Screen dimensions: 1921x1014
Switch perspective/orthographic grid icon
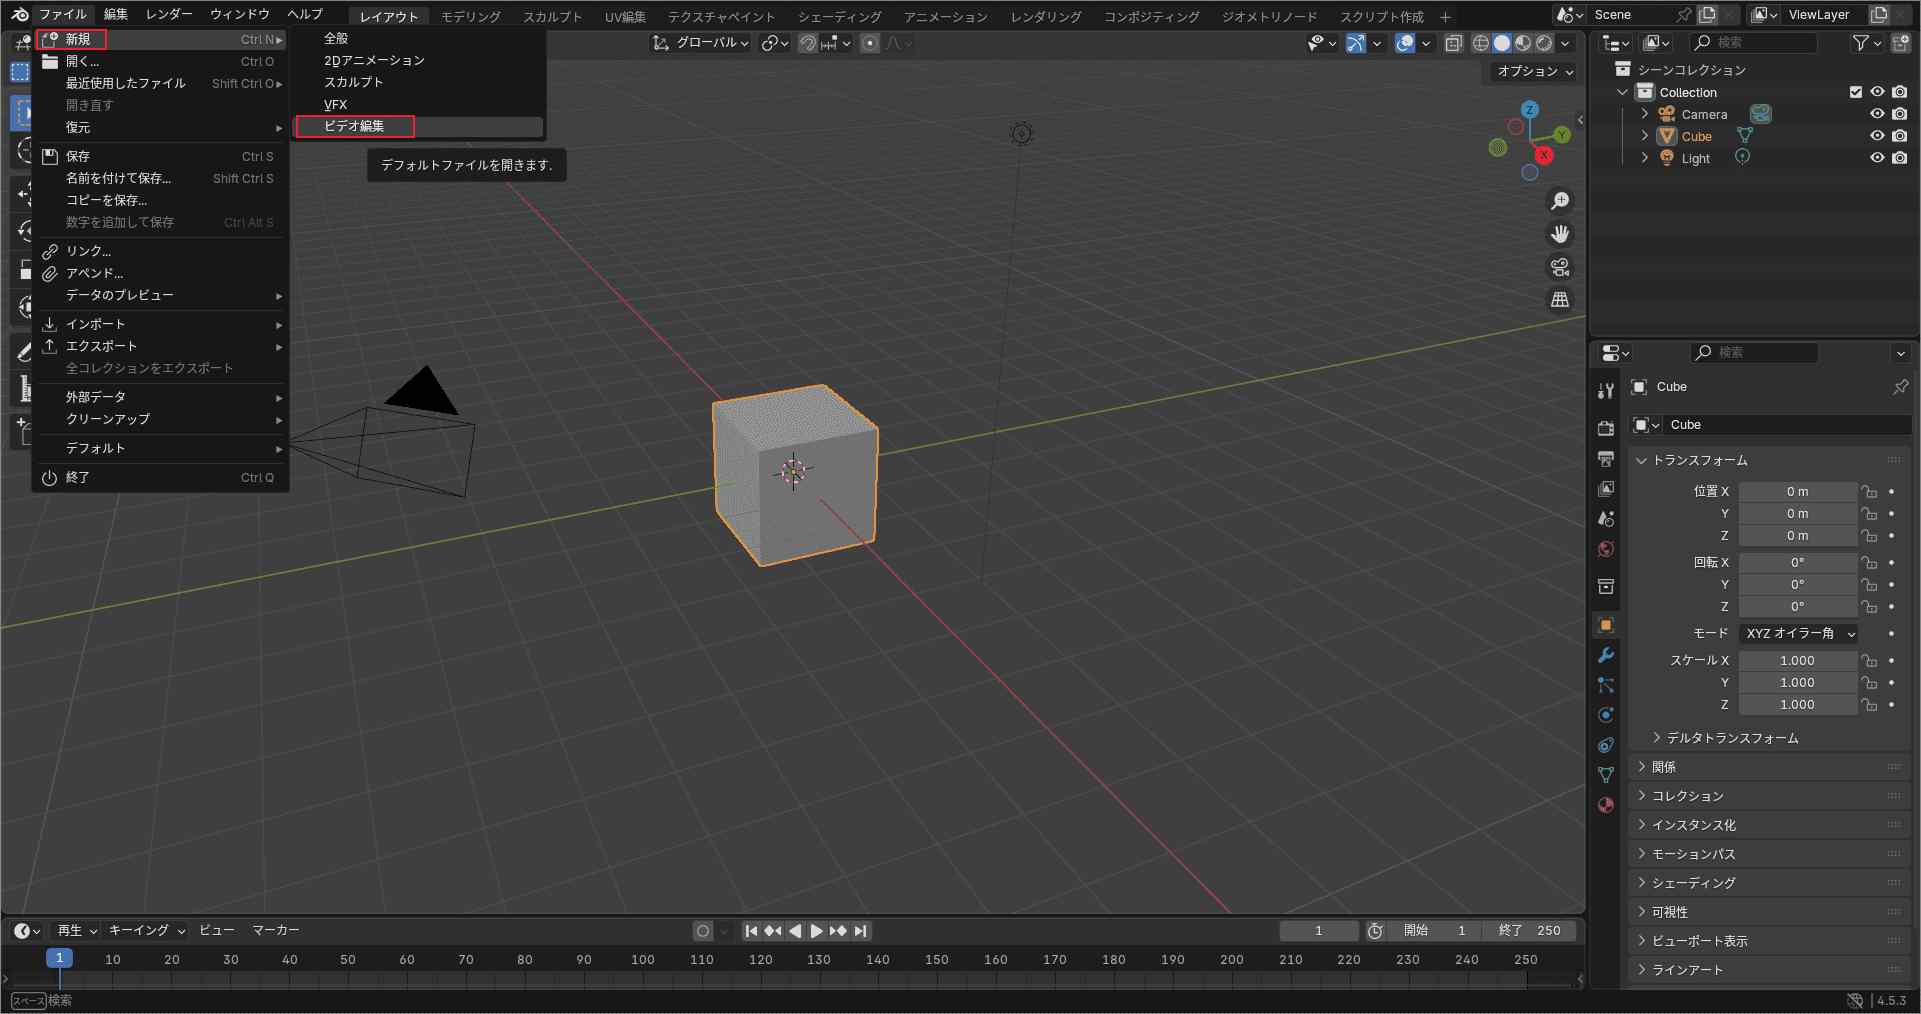pos(1559,300)
